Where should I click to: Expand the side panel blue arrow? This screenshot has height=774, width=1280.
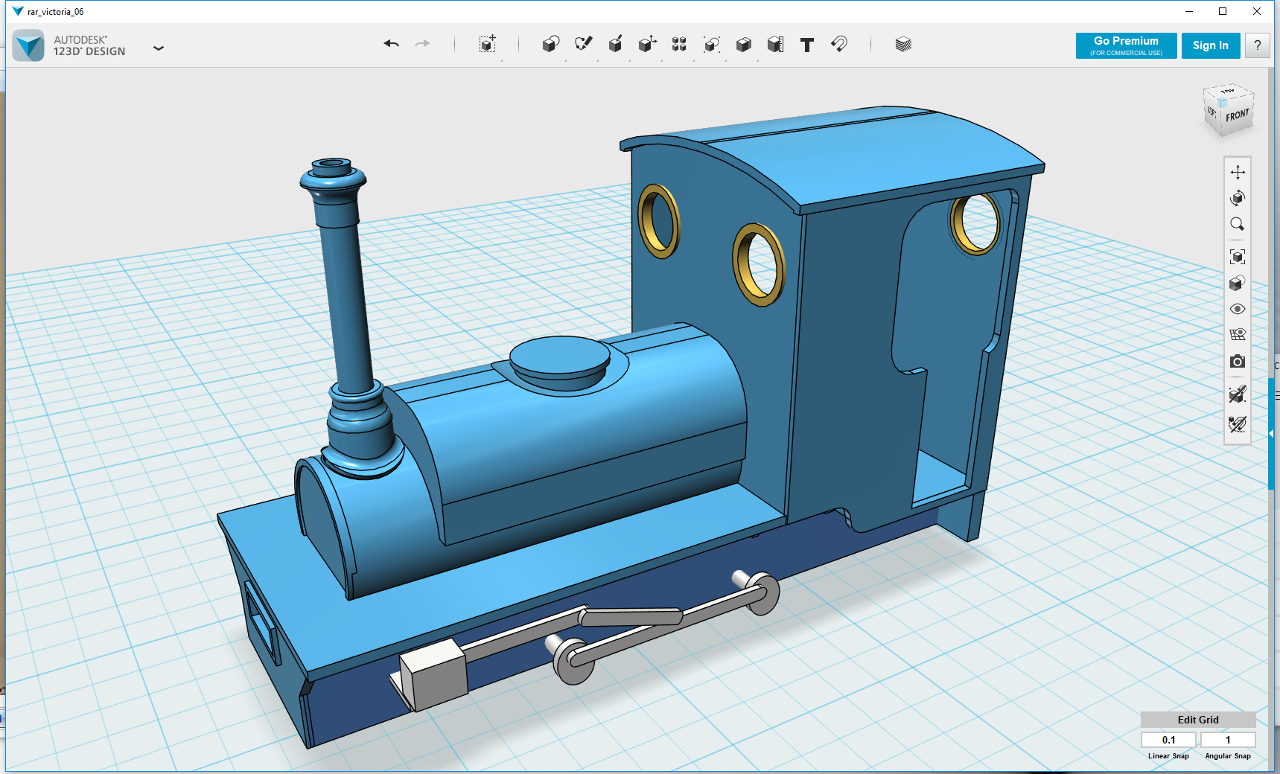1272,434
